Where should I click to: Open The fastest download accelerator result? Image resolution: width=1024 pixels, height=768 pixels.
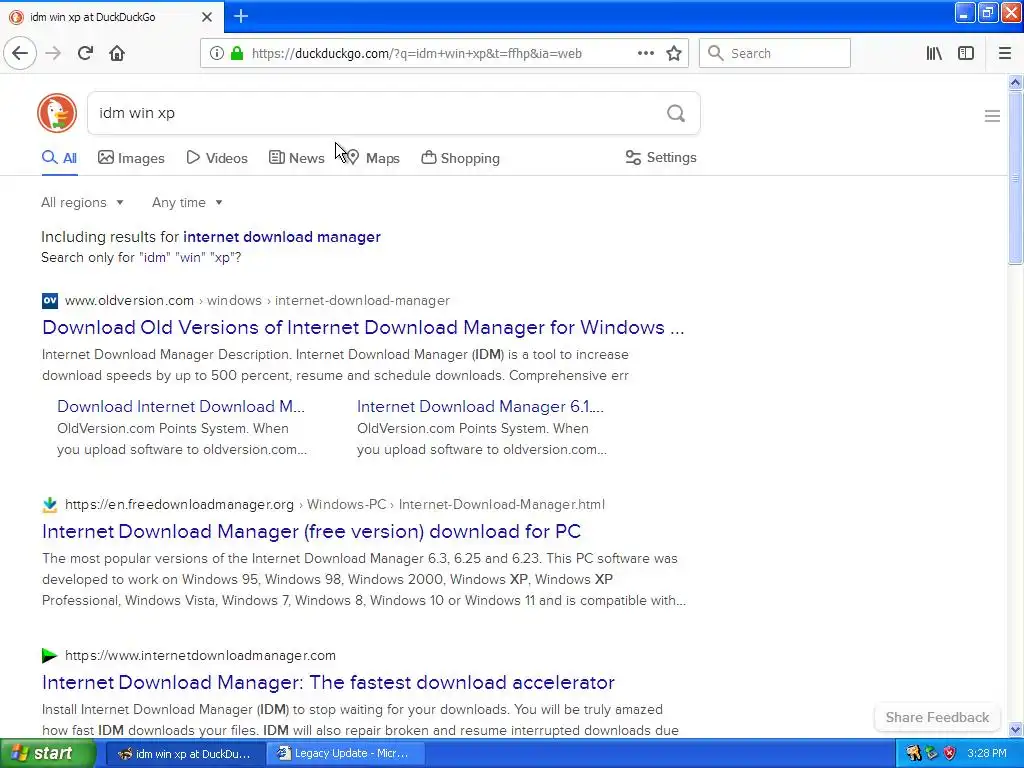pyautogui.click(x=328, y=682)
